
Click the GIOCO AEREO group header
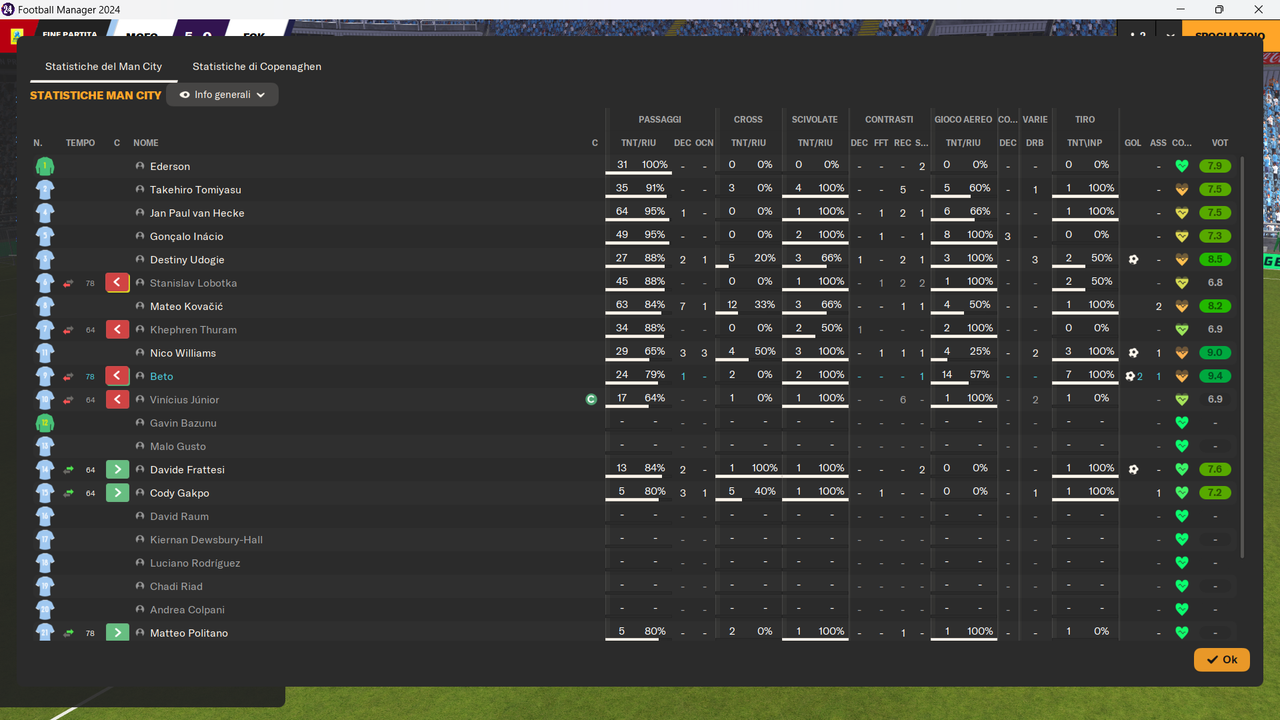pos(963,120)
